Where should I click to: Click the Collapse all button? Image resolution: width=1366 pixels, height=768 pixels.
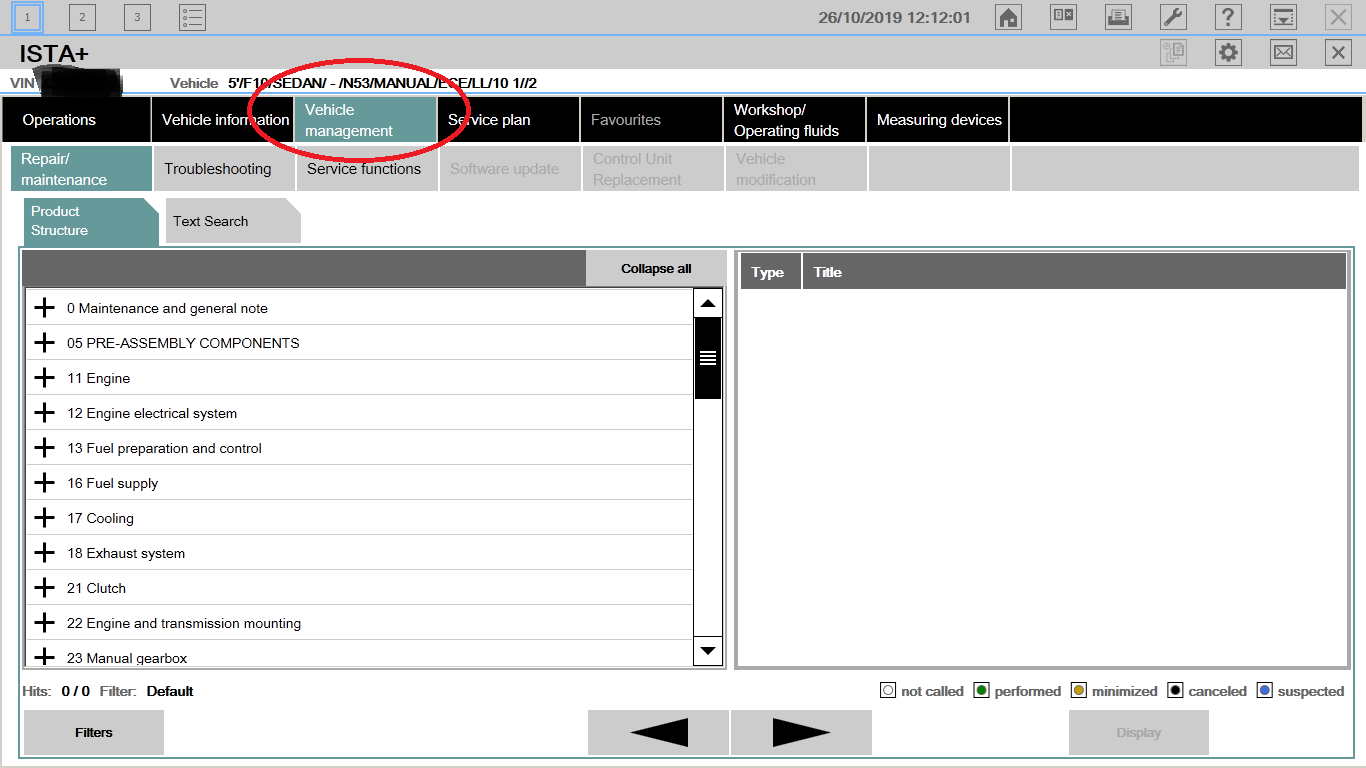pos(656,268)
